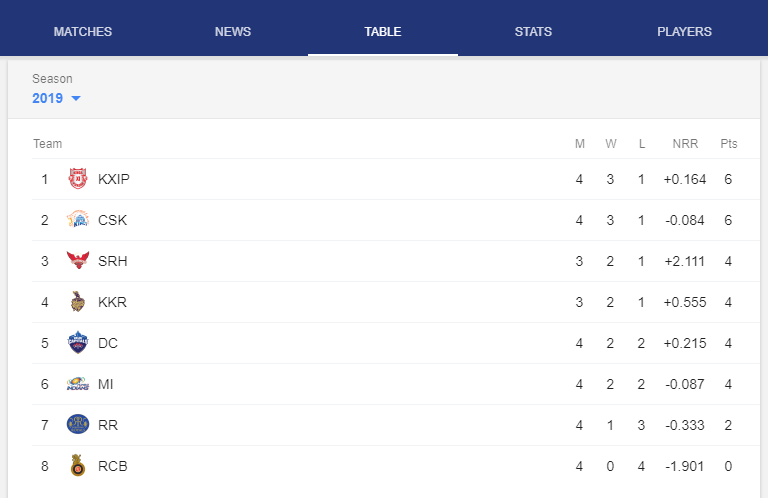The height and width of the screenshot is (498, 768).
Task: Open the KXIP team name link
Action: (114, 179)
